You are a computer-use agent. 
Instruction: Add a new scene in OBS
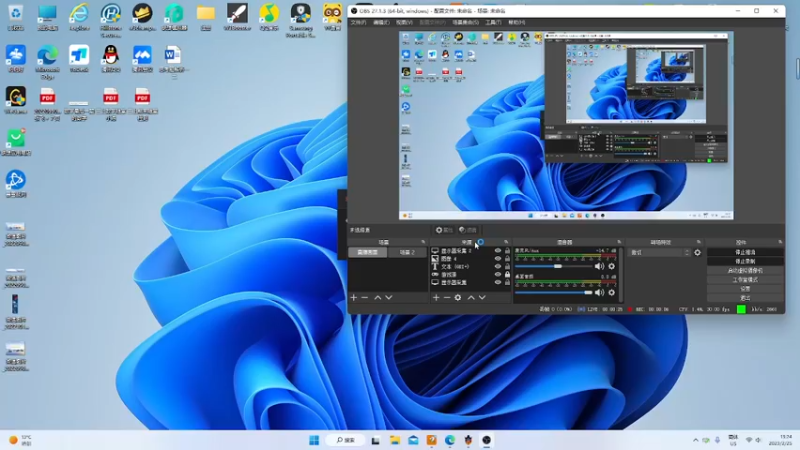(354, 297)
